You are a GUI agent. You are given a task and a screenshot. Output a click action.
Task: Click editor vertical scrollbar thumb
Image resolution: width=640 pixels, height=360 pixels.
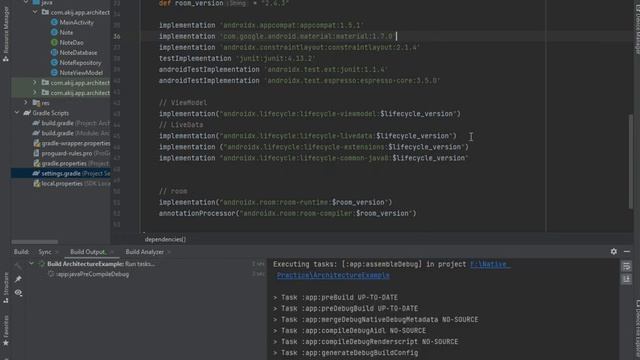click(x=631, y=161)
